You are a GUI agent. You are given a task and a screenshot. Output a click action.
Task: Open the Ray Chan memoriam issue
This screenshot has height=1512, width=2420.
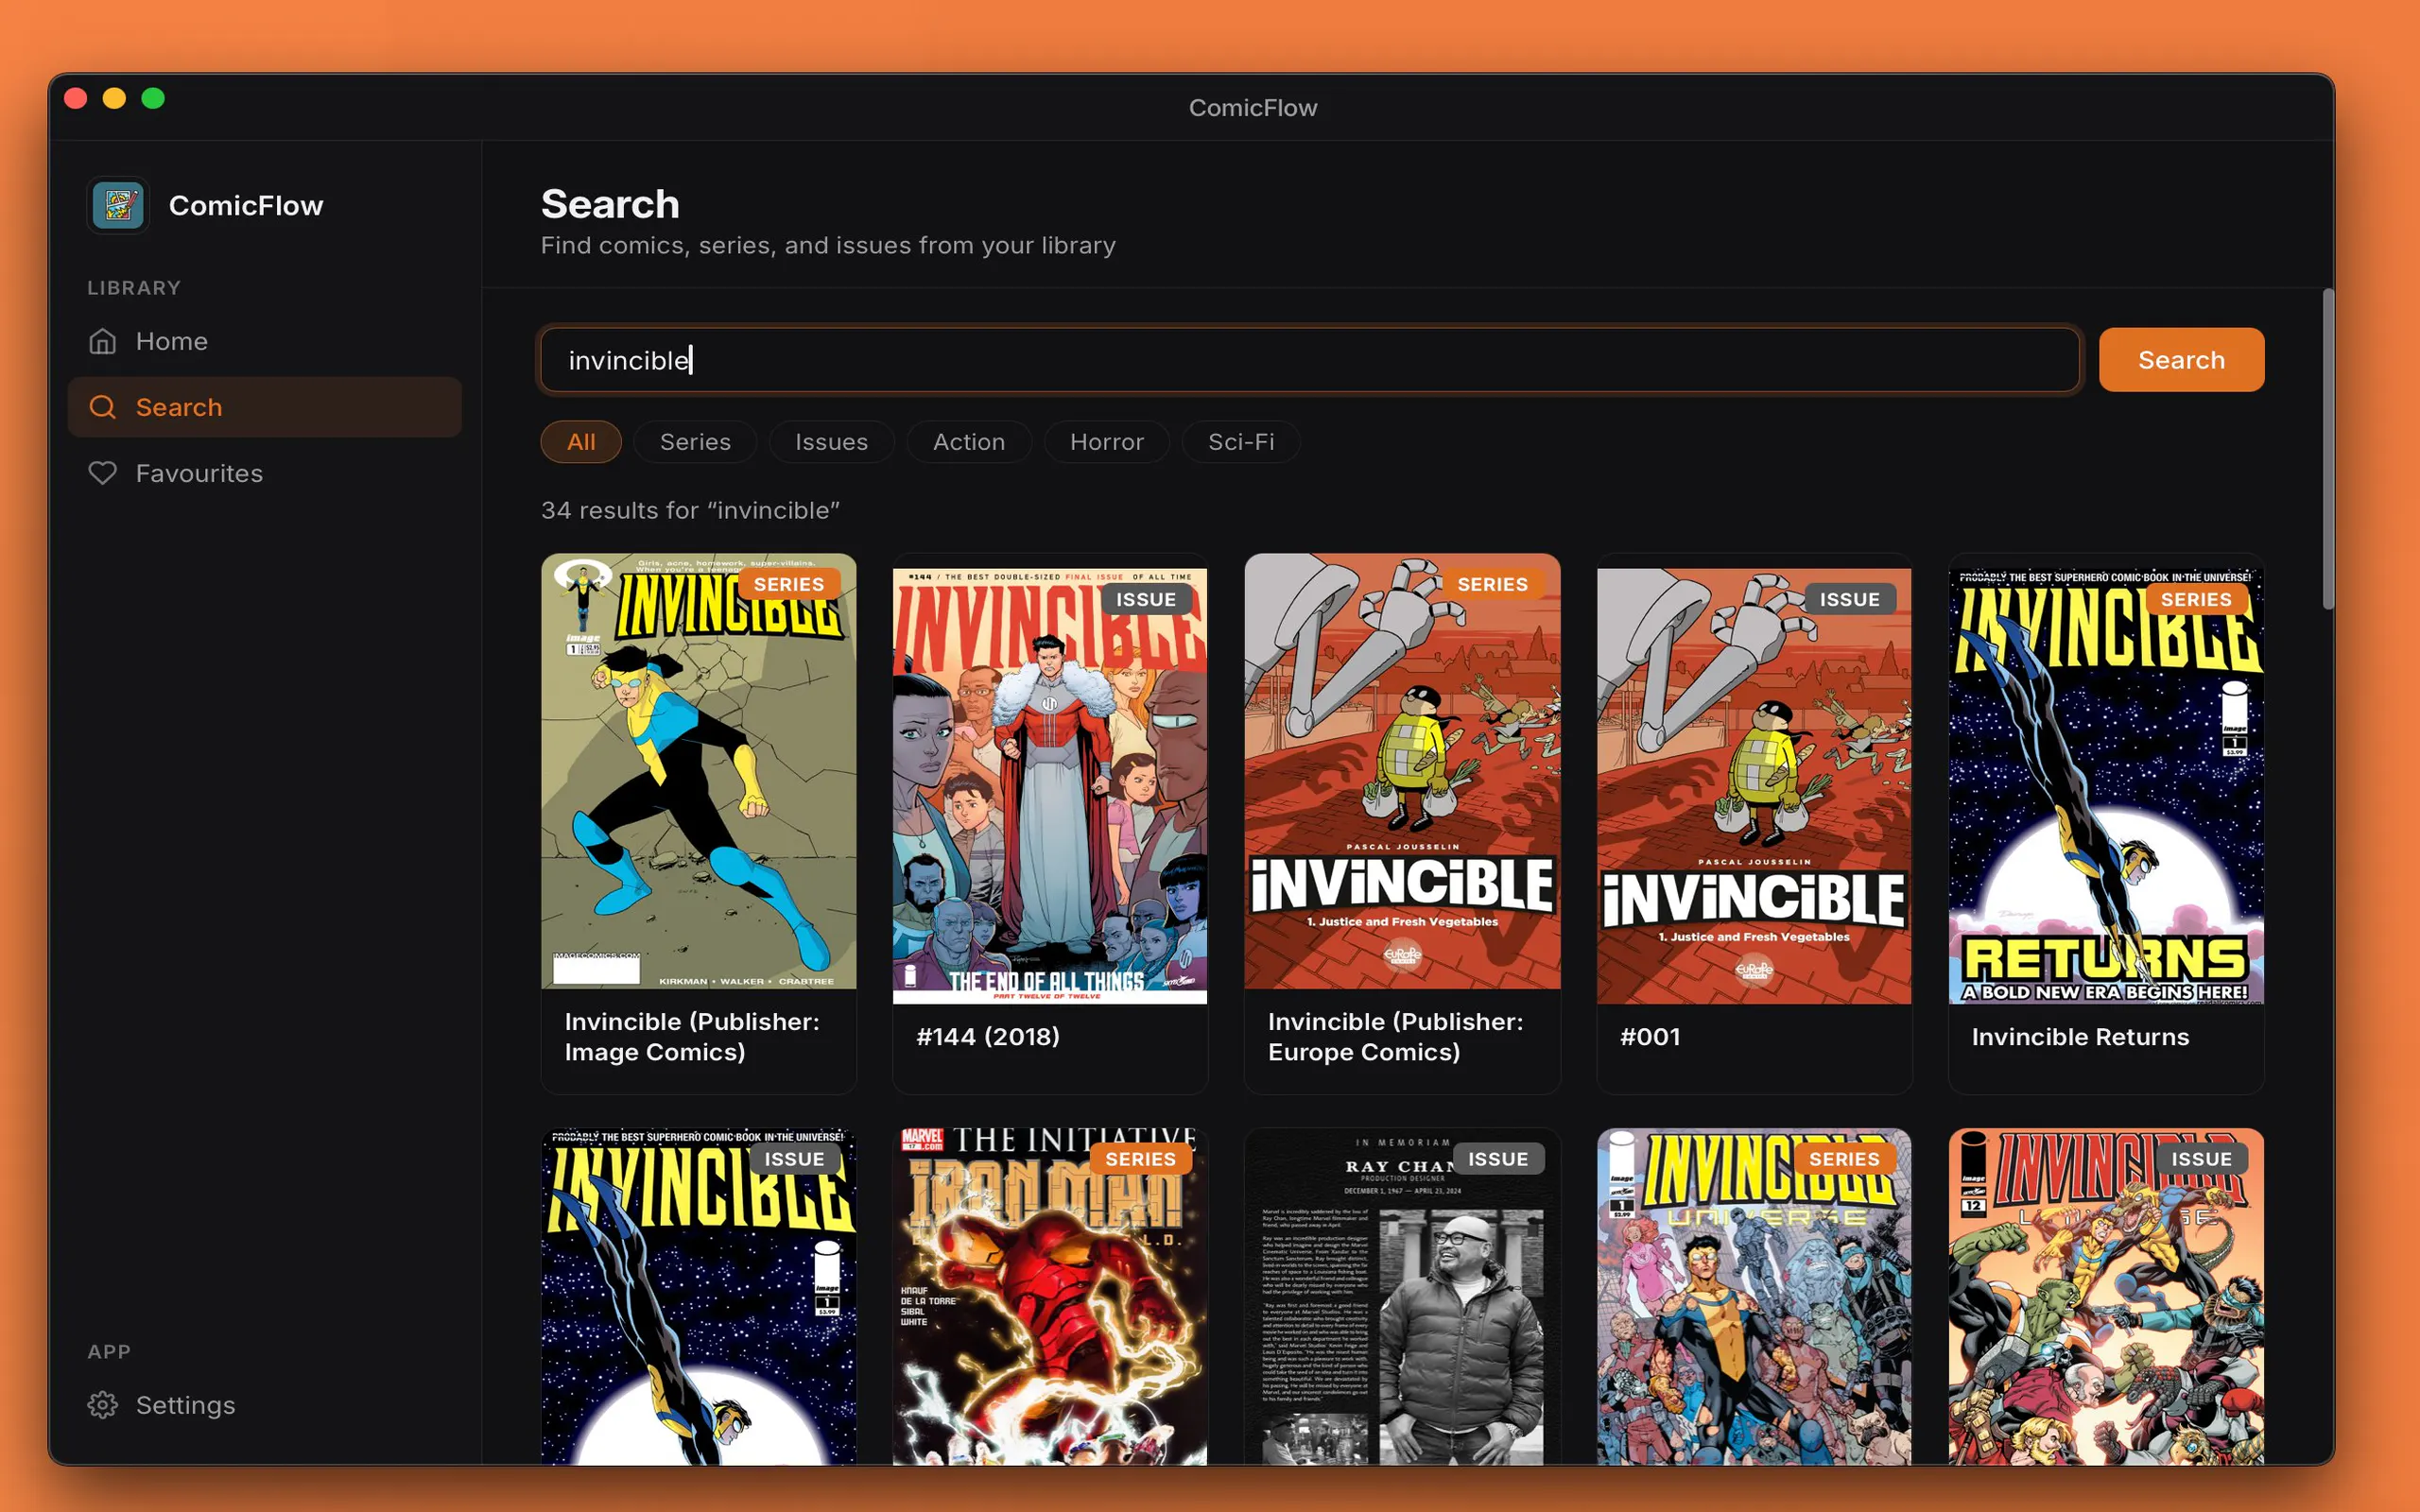1402,1297
